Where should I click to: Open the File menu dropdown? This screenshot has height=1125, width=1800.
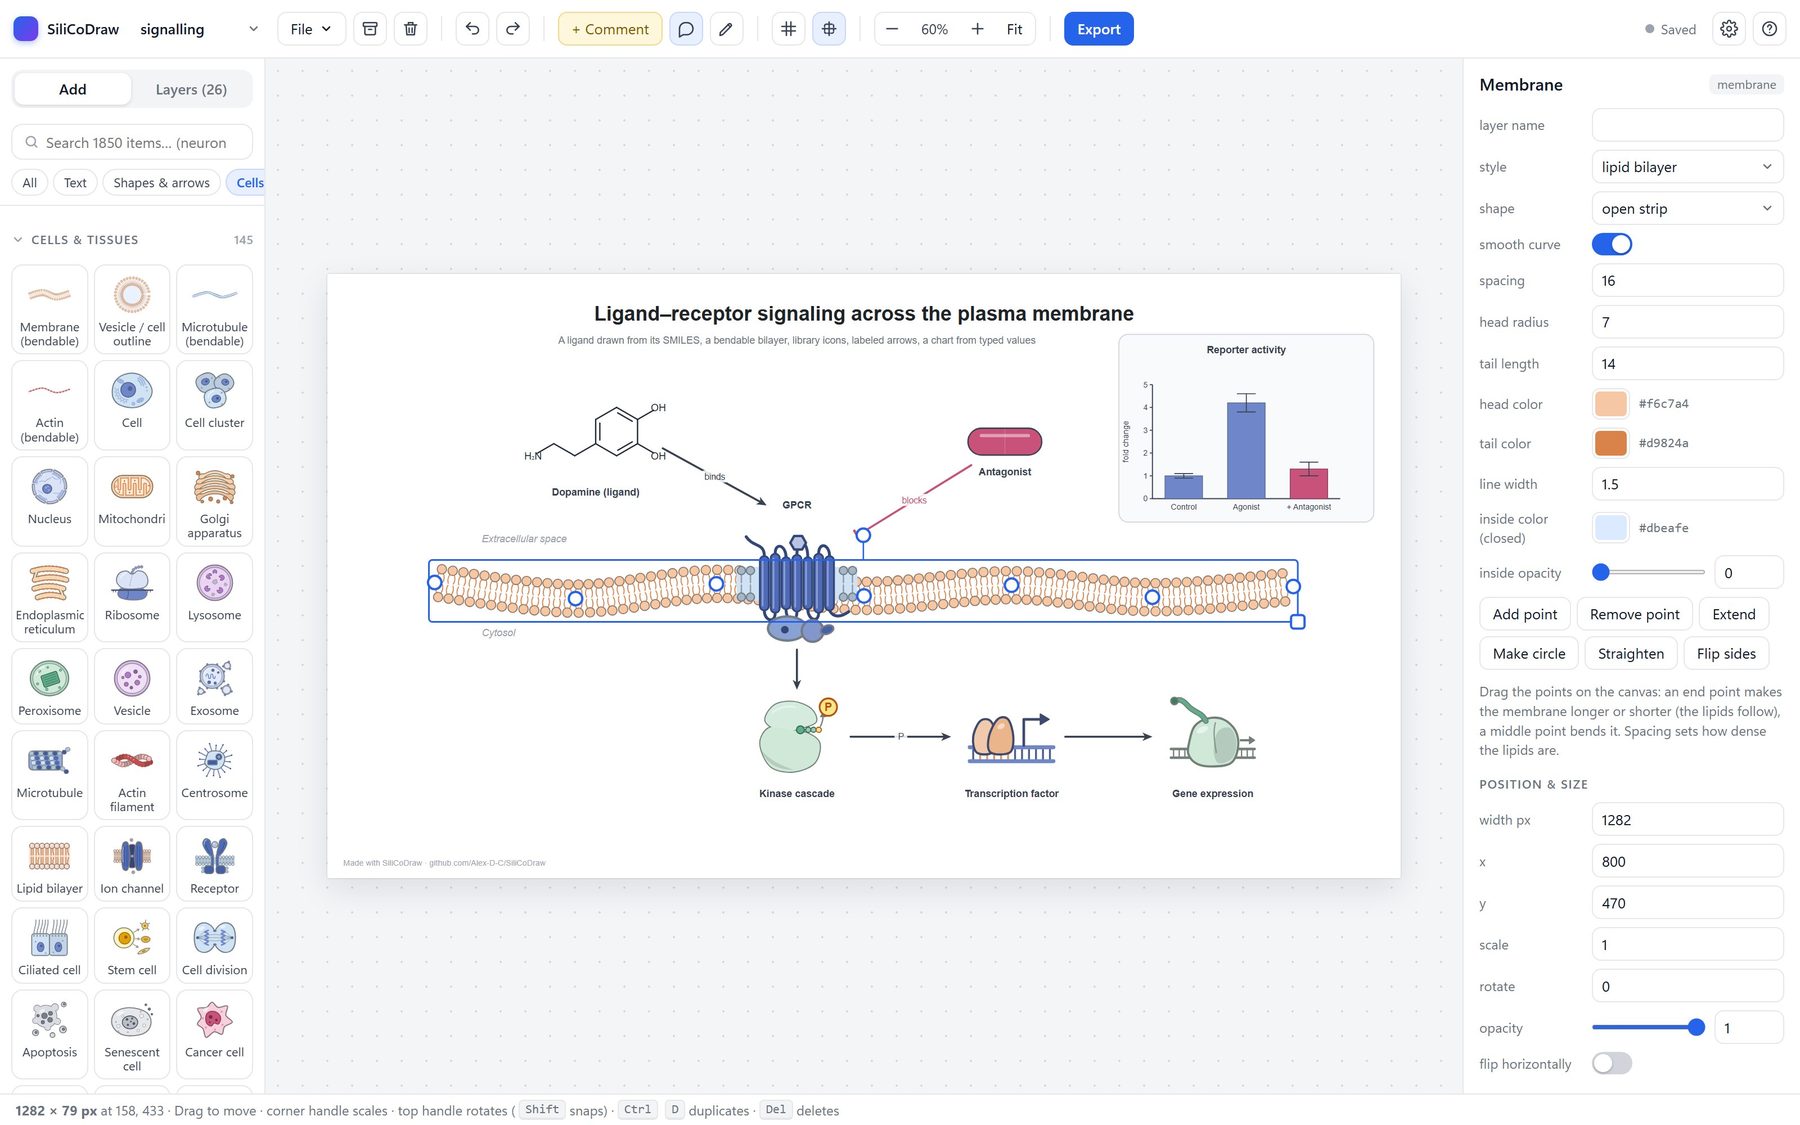[311, 29]
